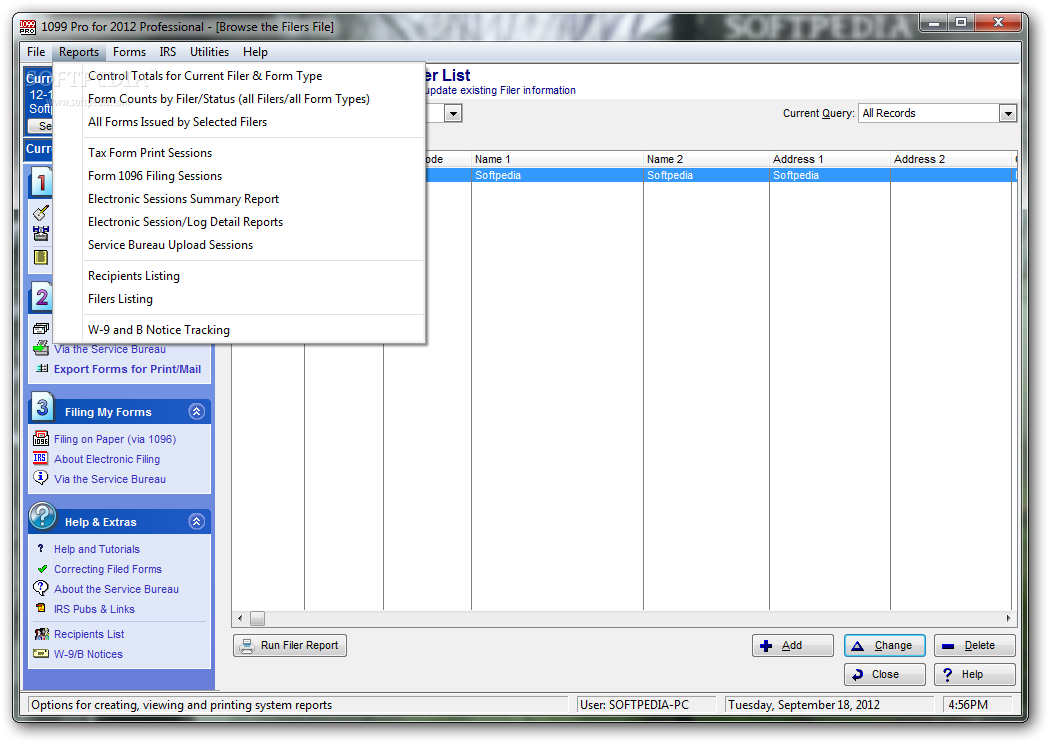Click the Delete button
The height and width of the screenshot is (743, 1049).
[975, 645]
